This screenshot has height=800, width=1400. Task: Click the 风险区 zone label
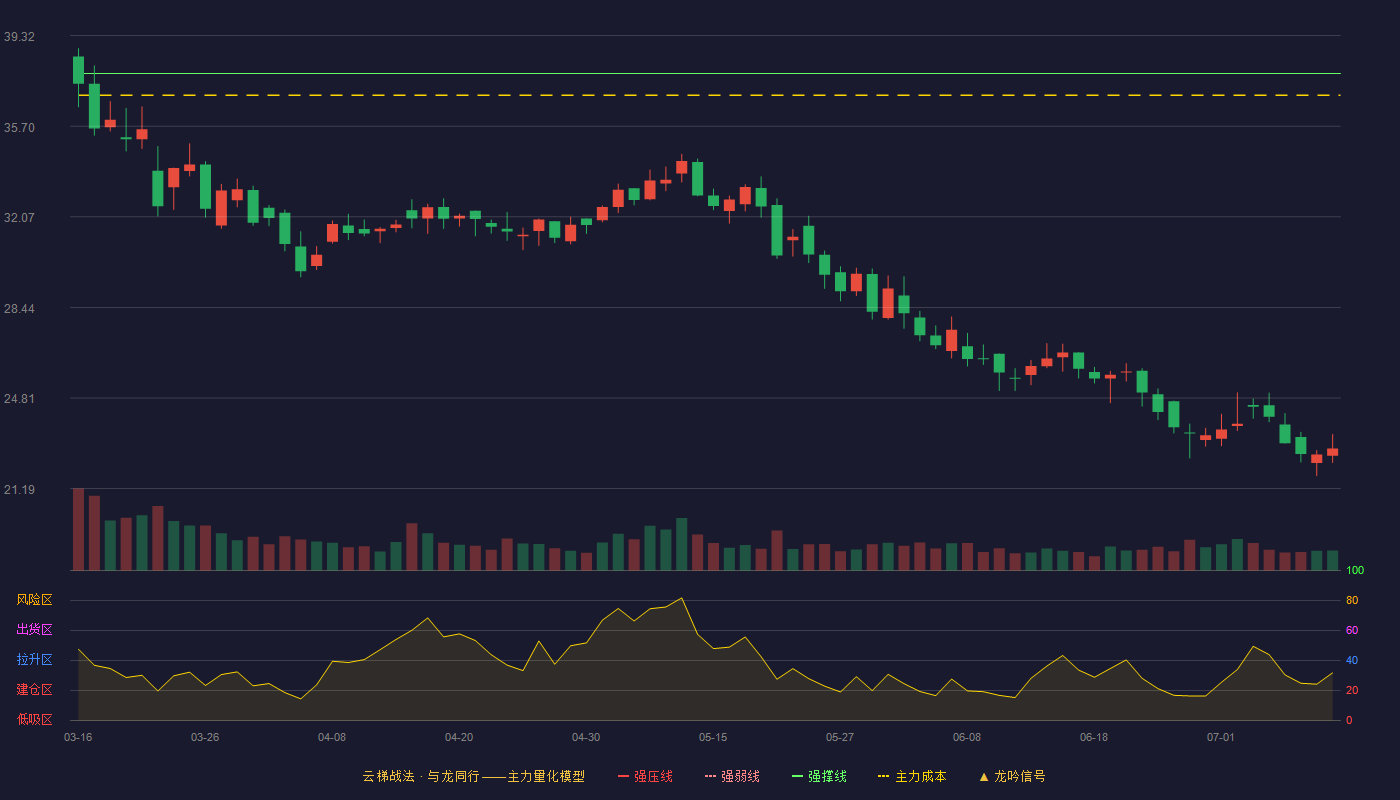[34, 600]
